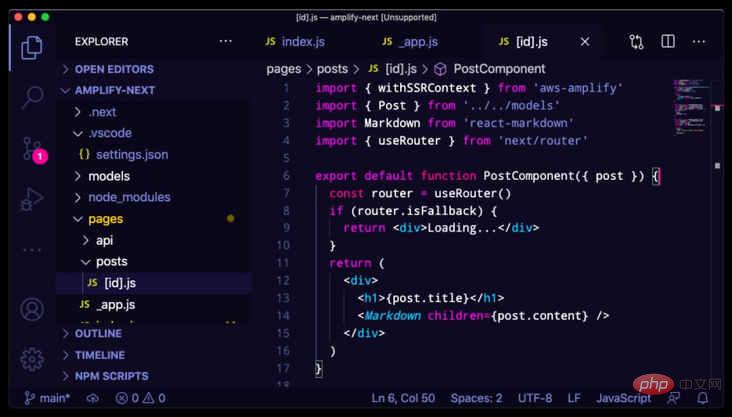This screenshot has width=732, height=417.
Task: Open the Explorer view in activity bar
Action: (32, 46)
